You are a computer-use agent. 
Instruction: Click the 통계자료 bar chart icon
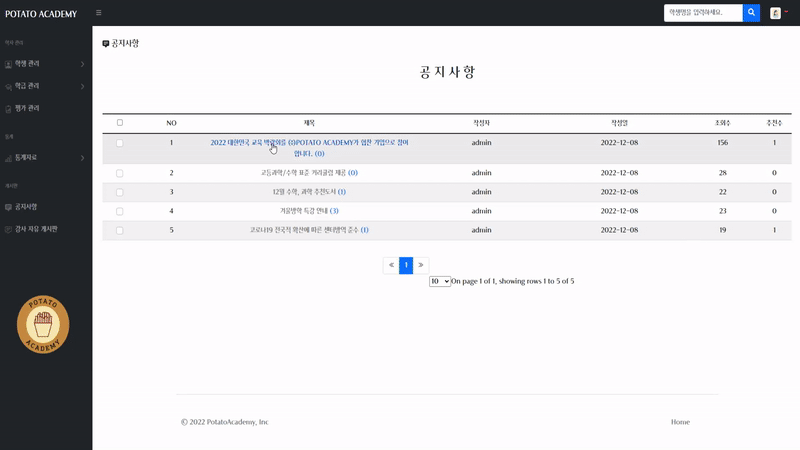(8, 159)
